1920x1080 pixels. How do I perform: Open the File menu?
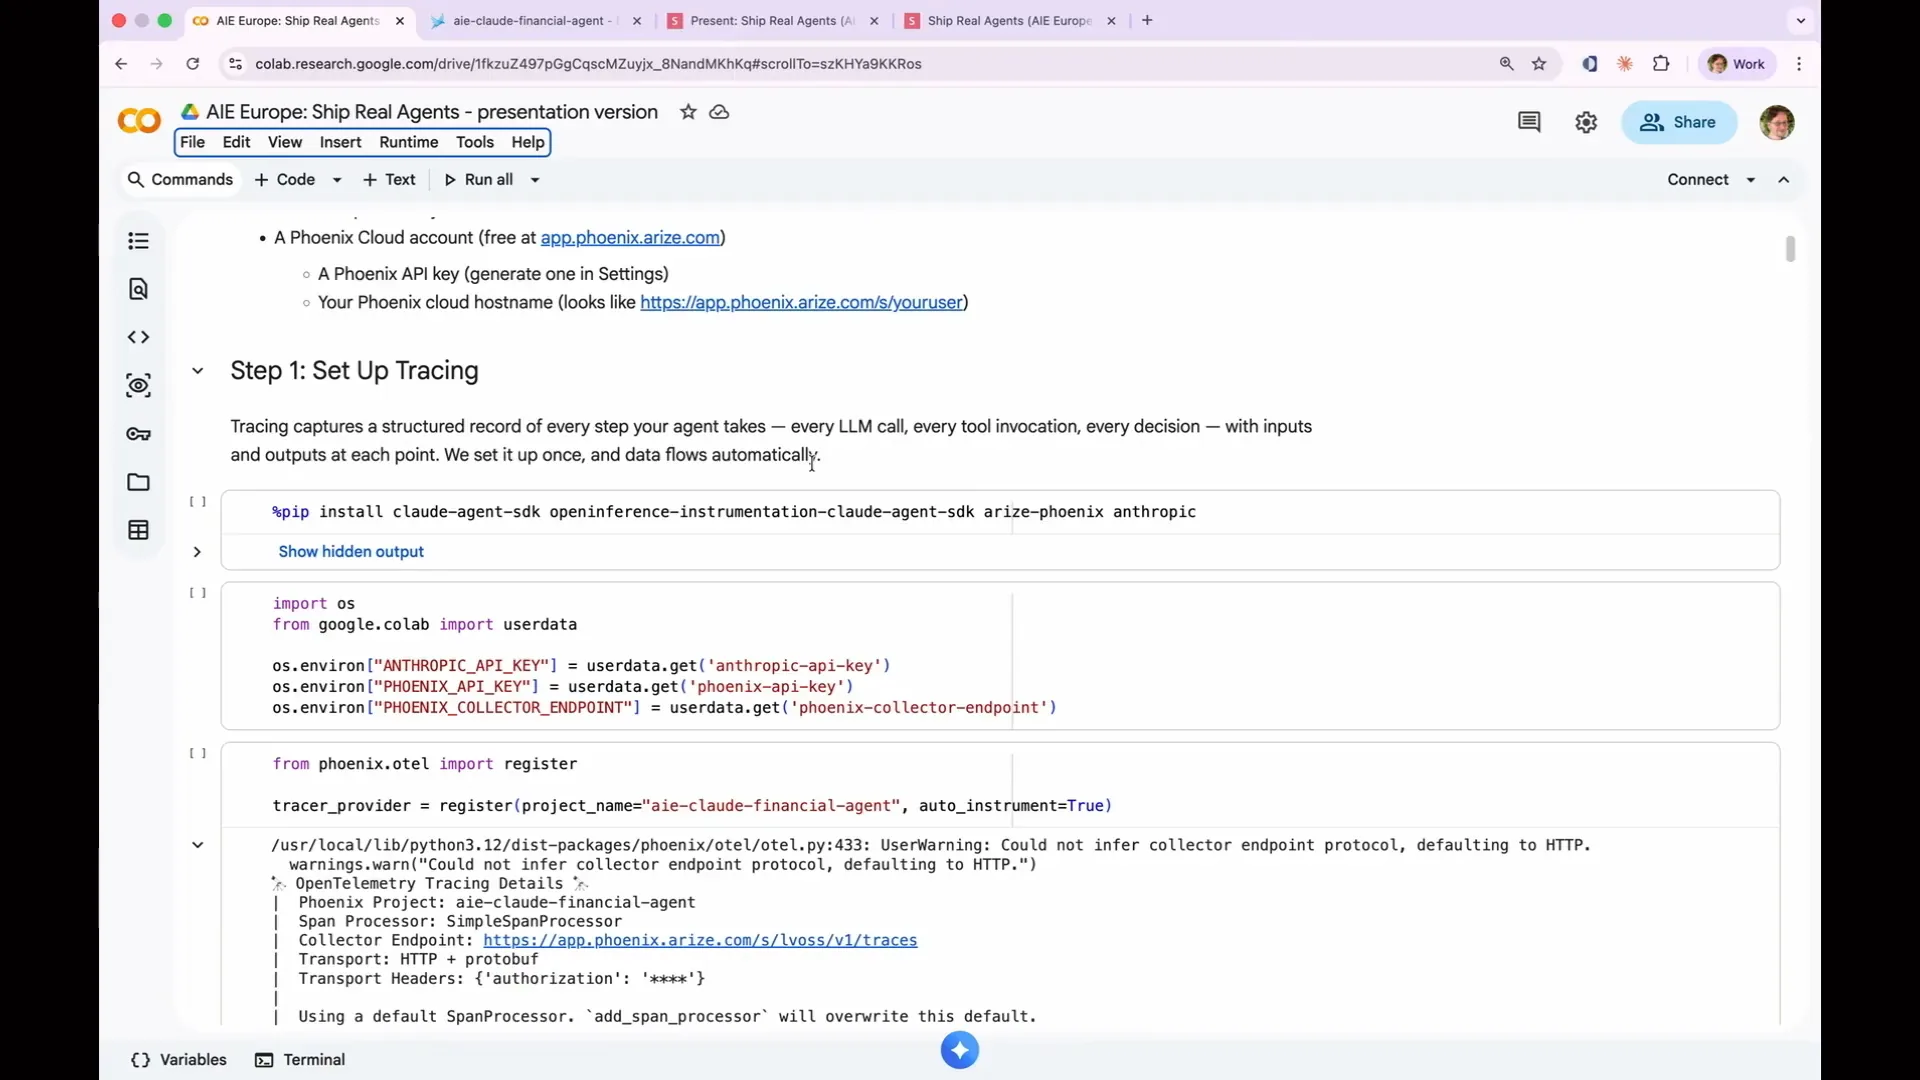click(192, 142)
